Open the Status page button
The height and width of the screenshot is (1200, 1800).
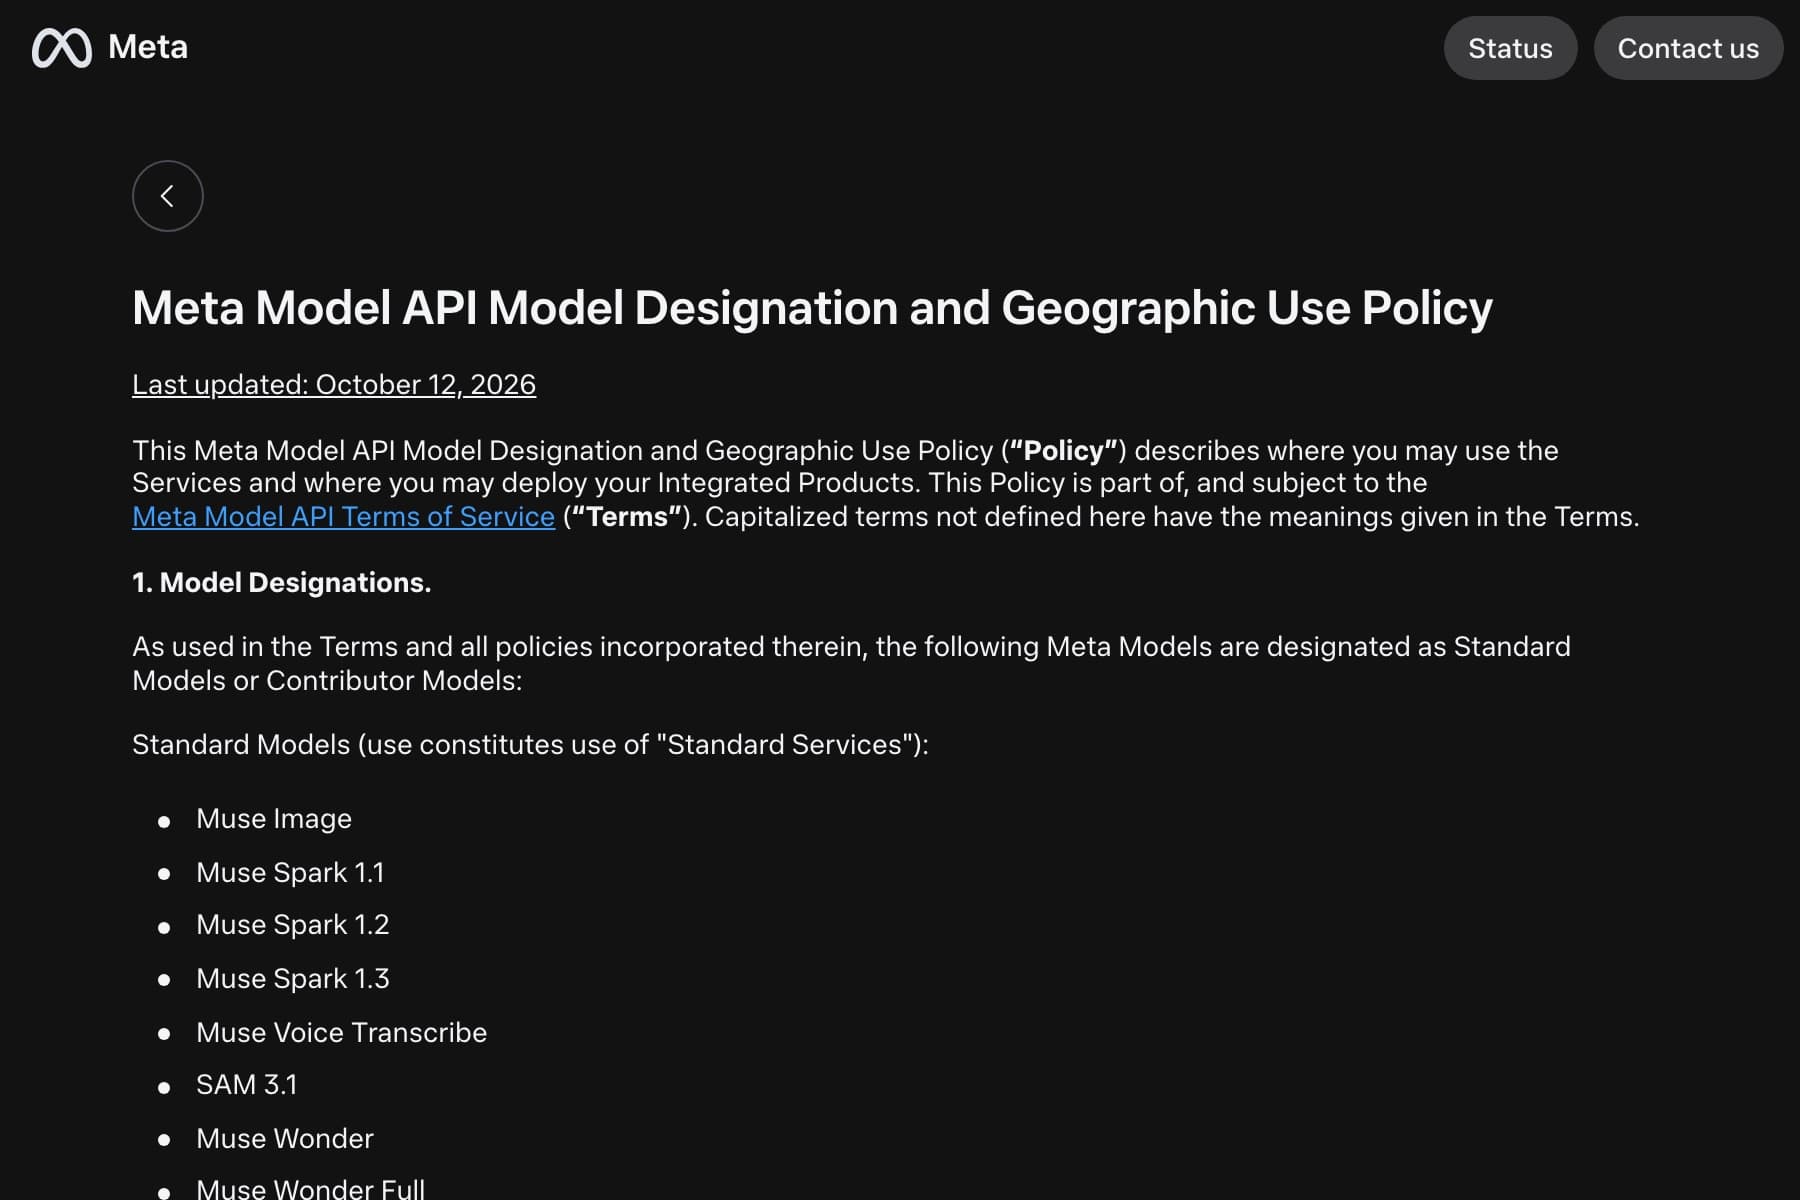coord(1510,48)
